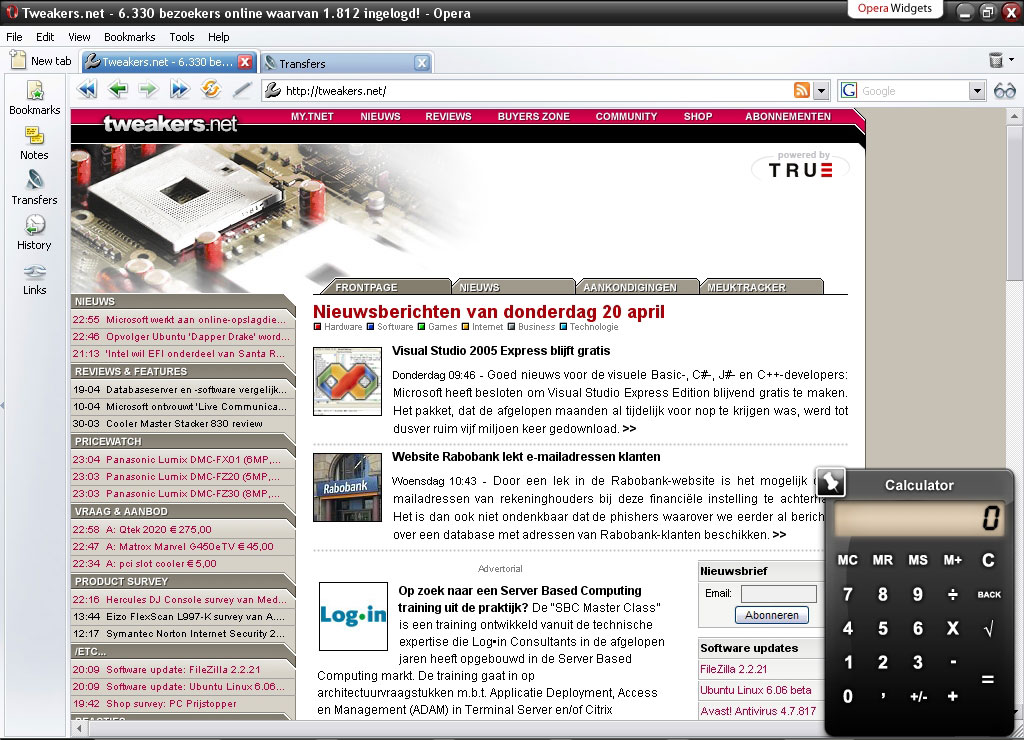The height and width of the screenshot is (740, 1024).
Task: Click the Google search input field
Action: pos(912,91)
